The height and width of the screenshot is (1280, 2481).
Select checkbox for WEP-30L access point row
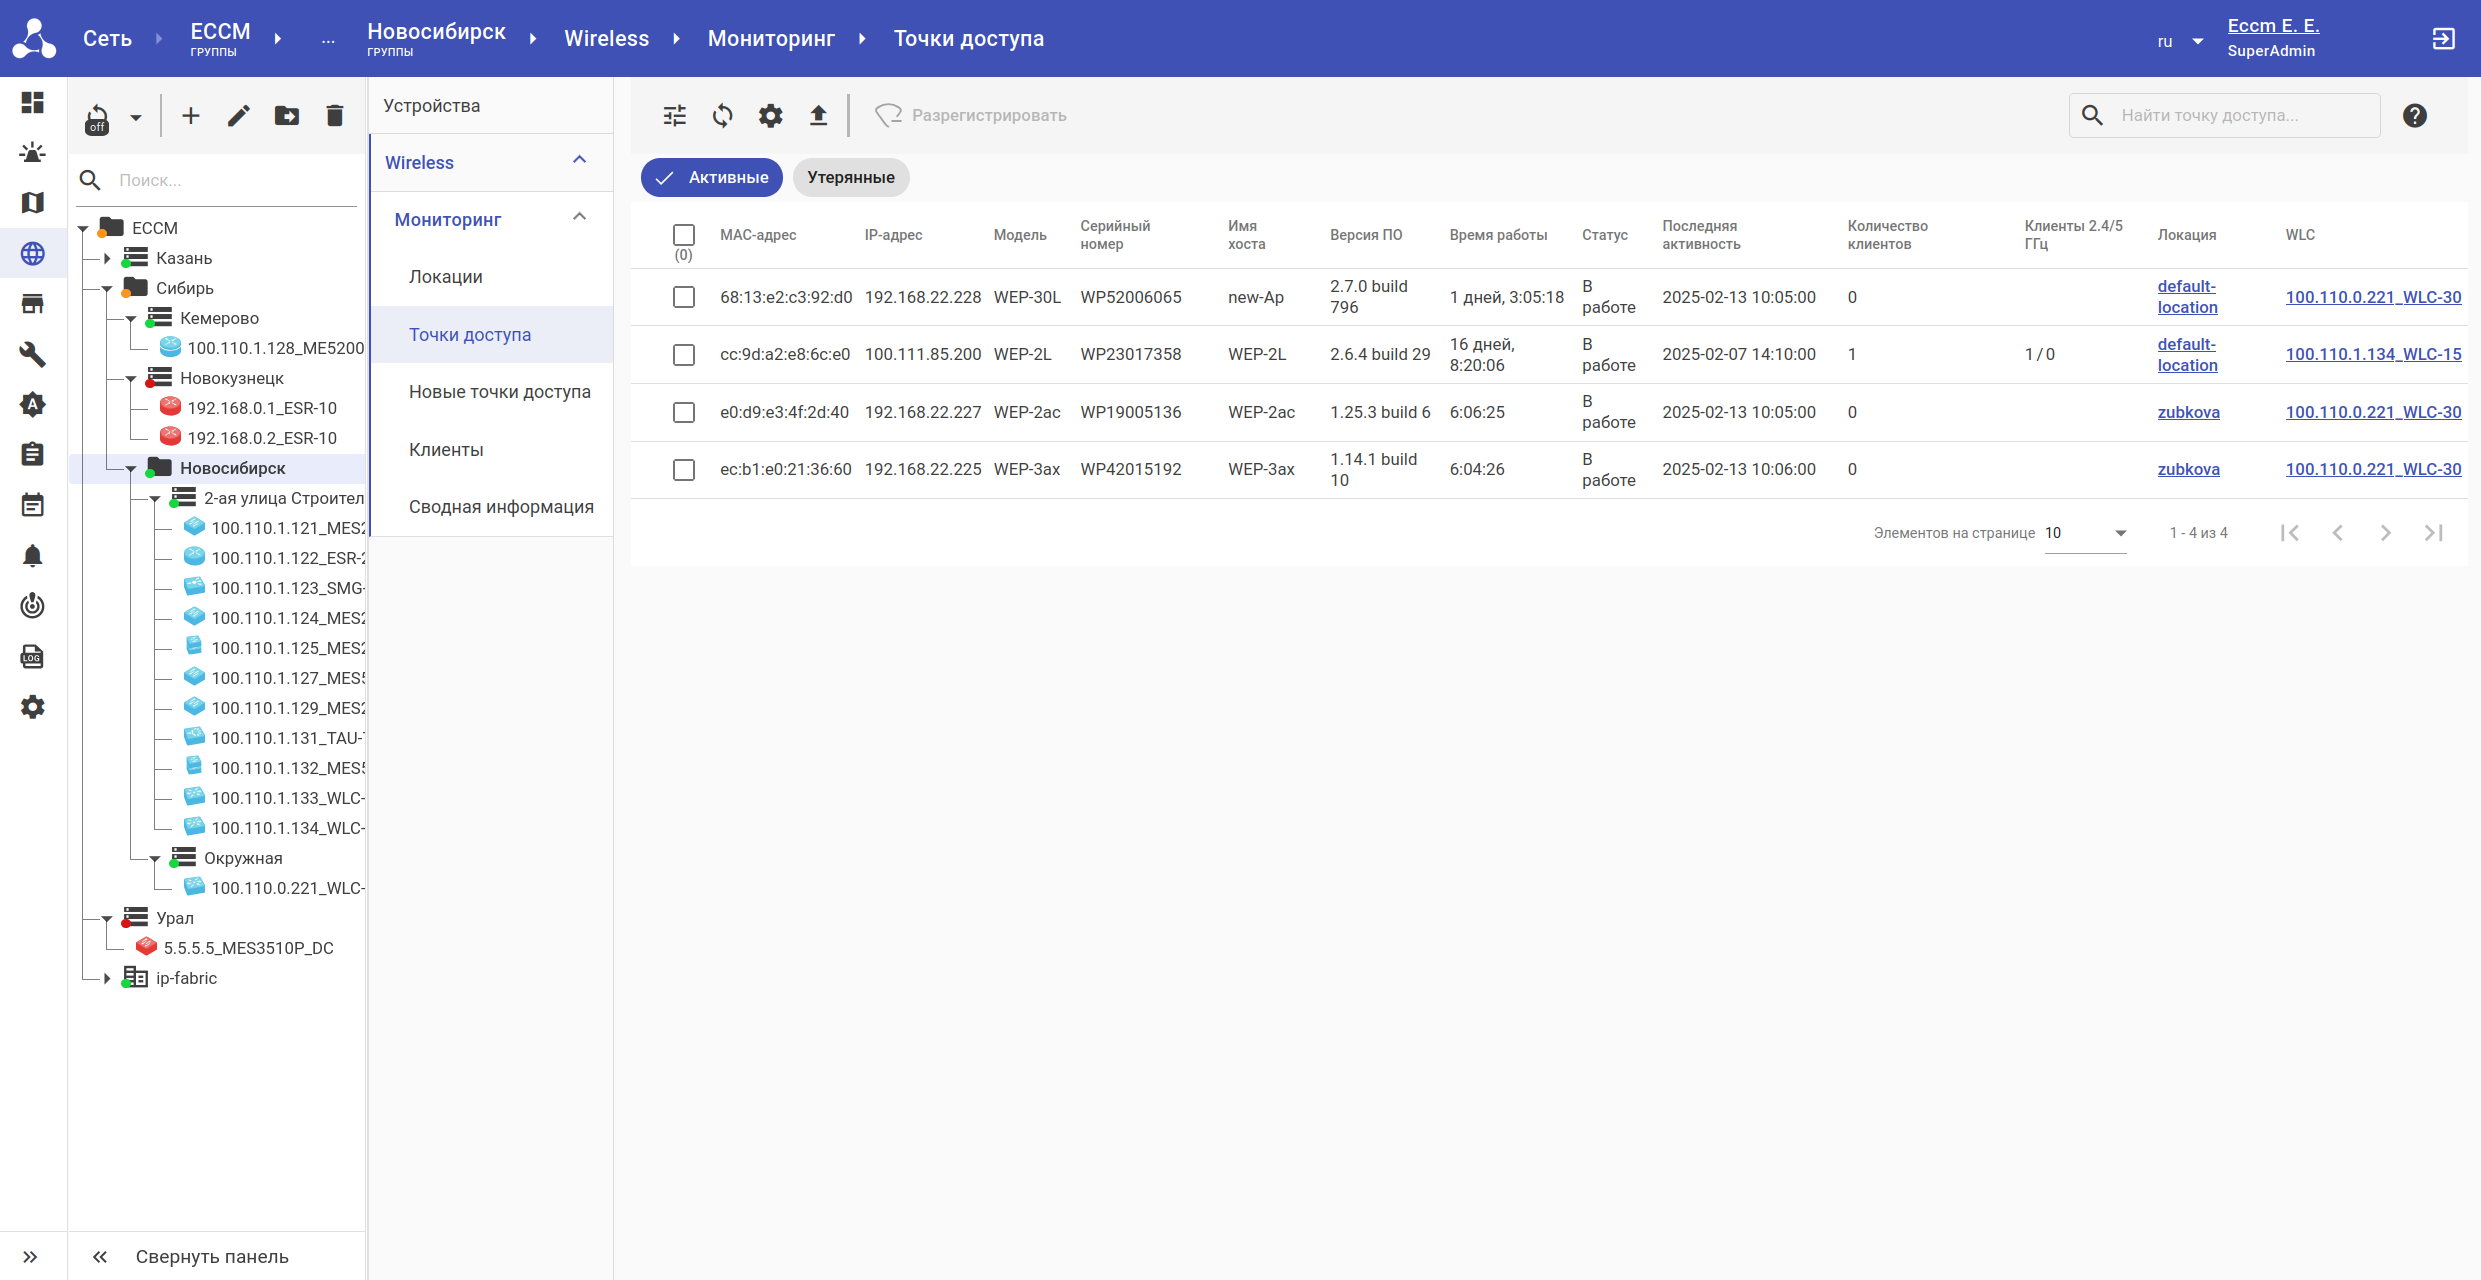(x=684, y=297)
